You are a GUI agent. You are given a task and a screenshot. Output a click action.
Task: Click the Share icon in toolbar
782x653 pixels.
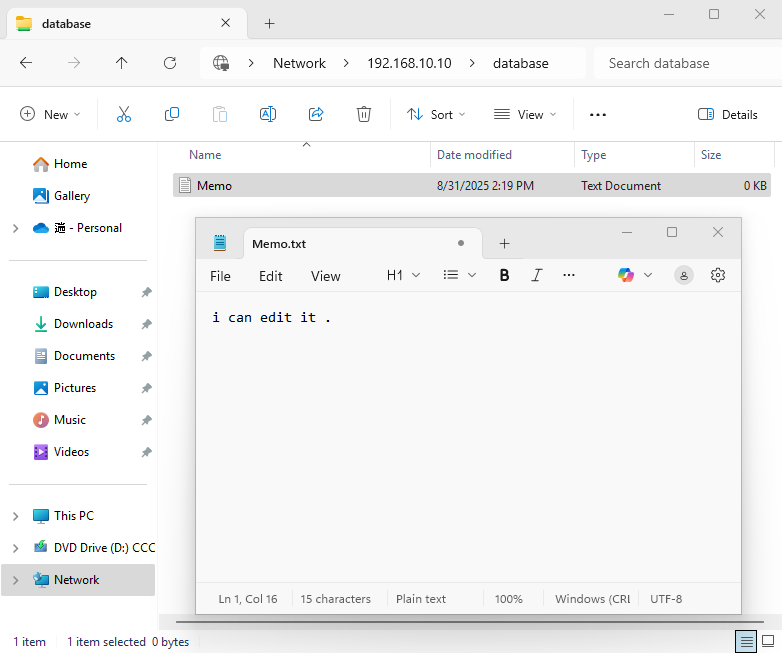pos(316,115)
